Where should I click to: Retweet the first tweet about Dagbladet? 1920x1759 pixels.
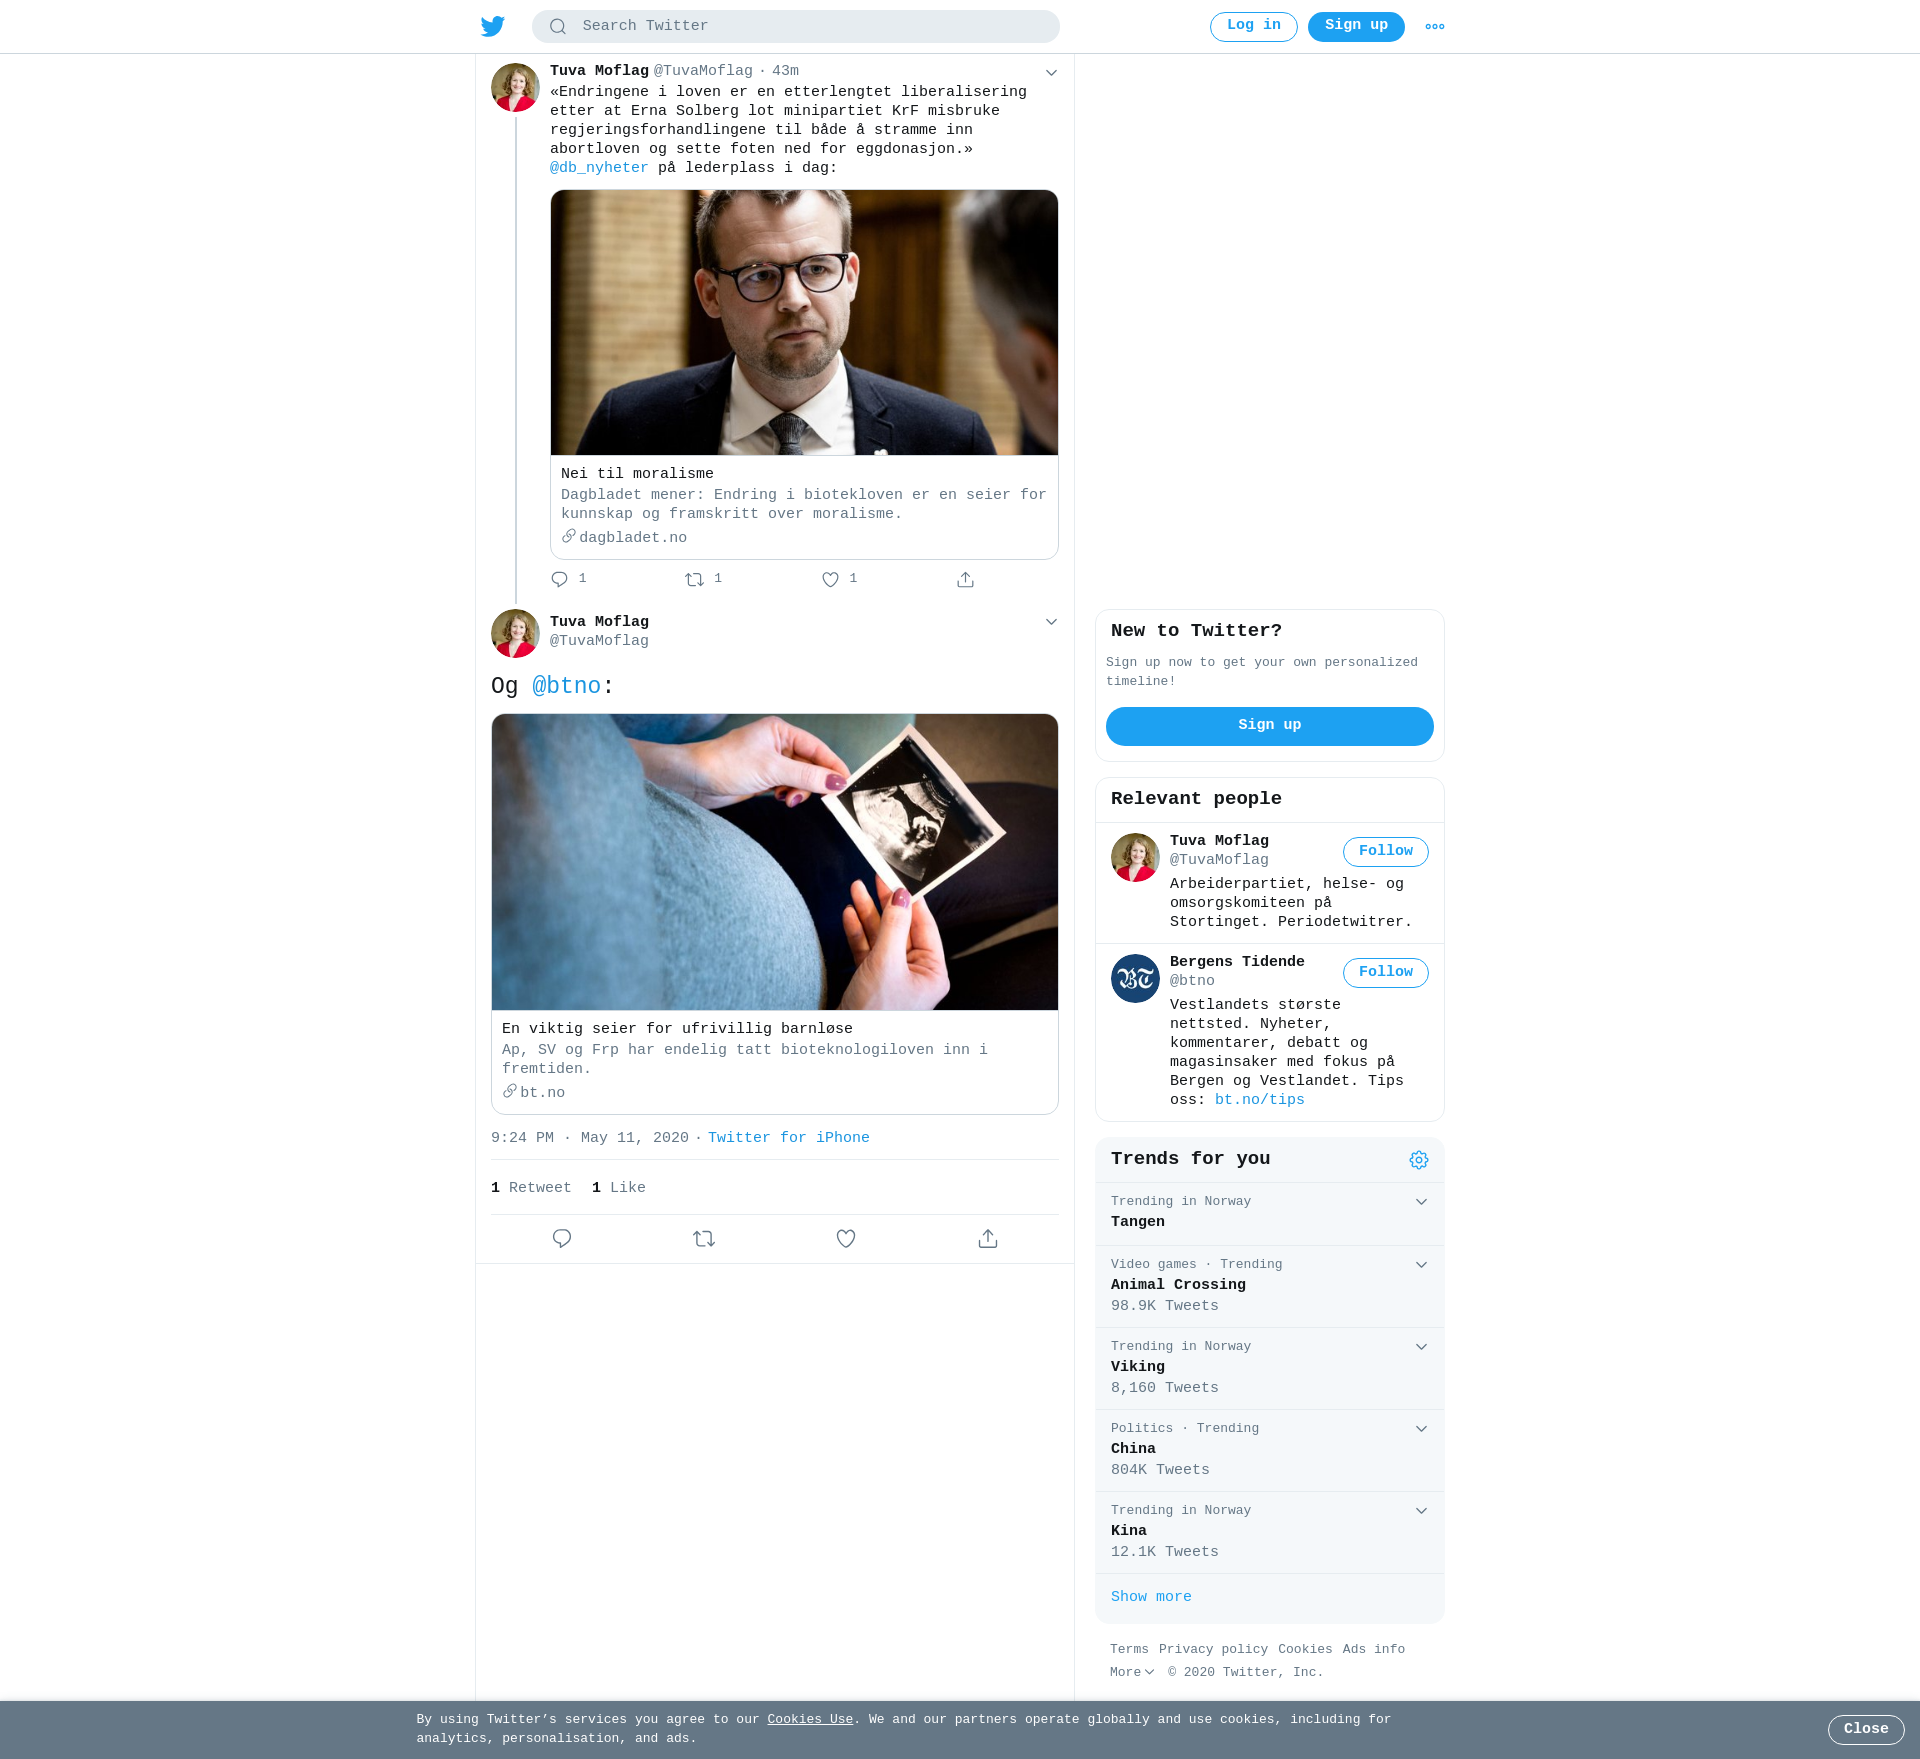click(x=695, y=579)
